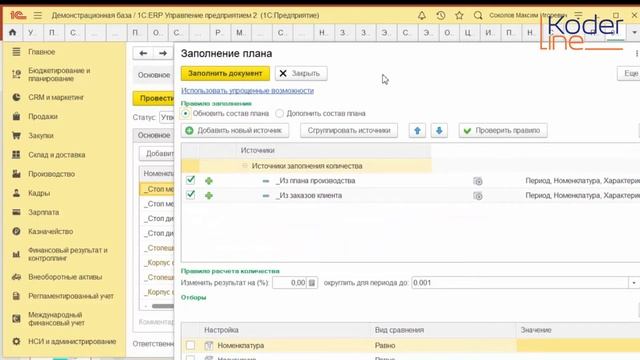This screenshot has width=640, height=360.
Task: Open НСИ и администрирование gear section
Action: pos(16,341)
